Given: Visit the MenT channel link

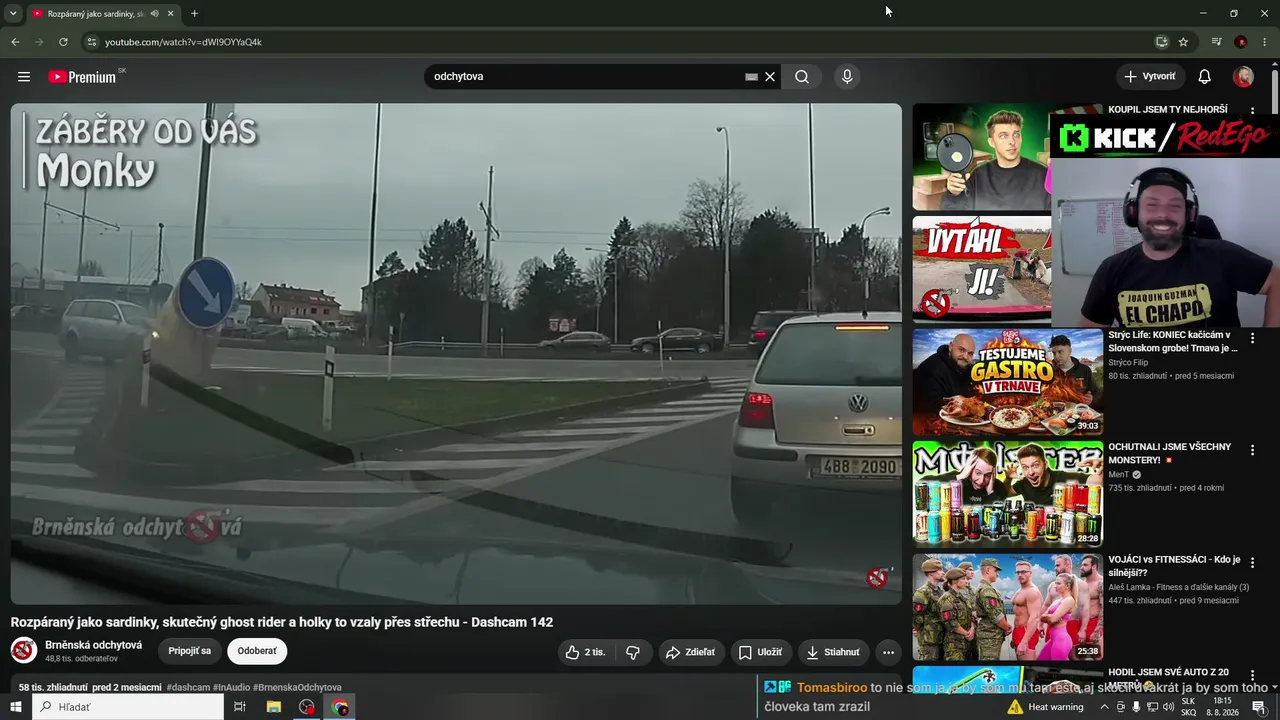Looking at the screenshot, I should pos(1118,474).
